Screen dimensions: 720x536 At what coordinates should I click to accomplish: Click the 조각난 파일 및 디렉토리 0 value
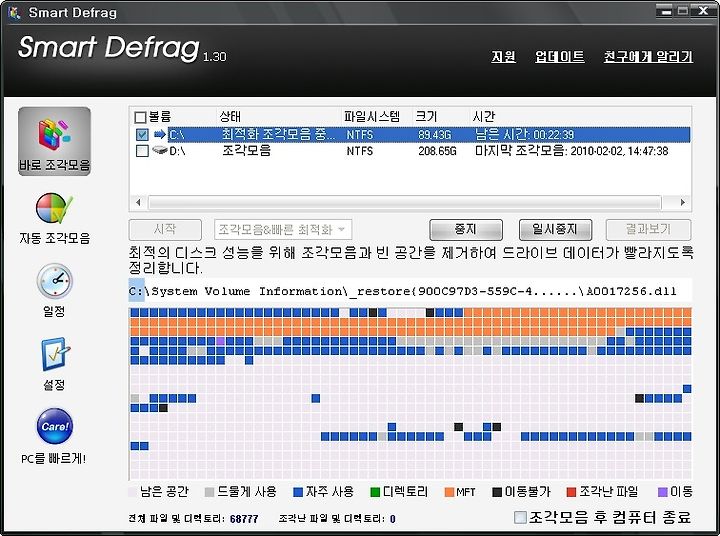[393, 519]
